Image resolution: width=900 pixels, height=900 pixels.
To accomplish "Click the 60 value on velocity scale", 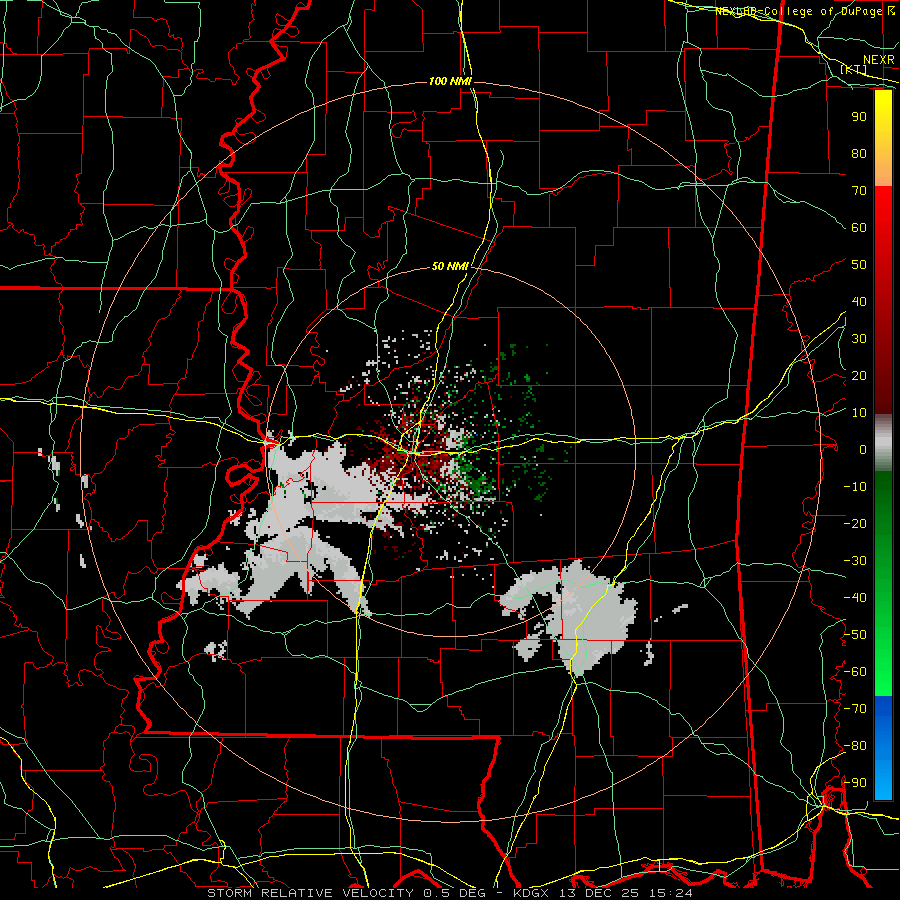I will tap(859, 228).
